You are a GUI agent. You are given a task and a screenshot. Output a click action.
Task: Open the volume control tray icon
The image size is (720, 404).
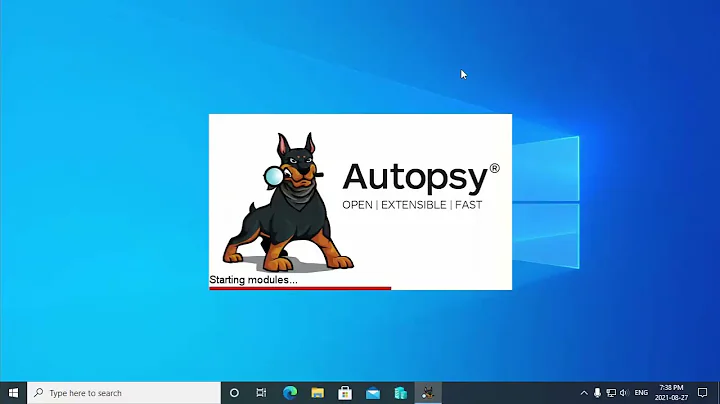click(x=624, y=393)
